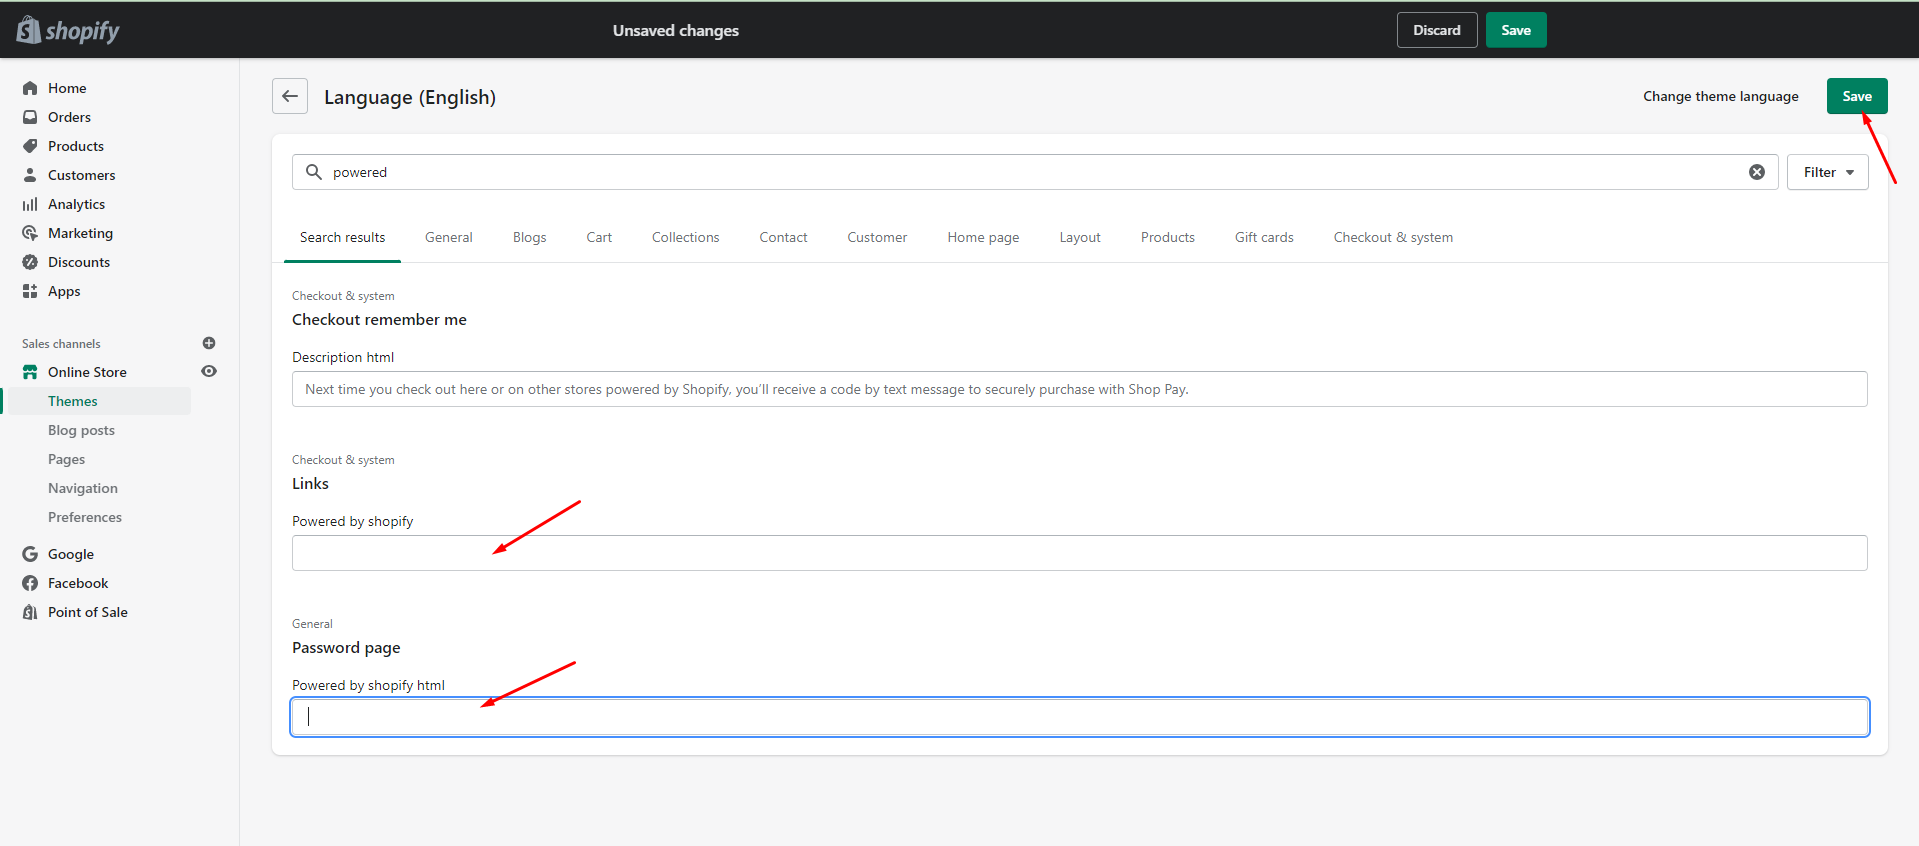Click the Orders icon in sidebar
Viewport: 1919px width, 846px height.
tap(30, 117)
